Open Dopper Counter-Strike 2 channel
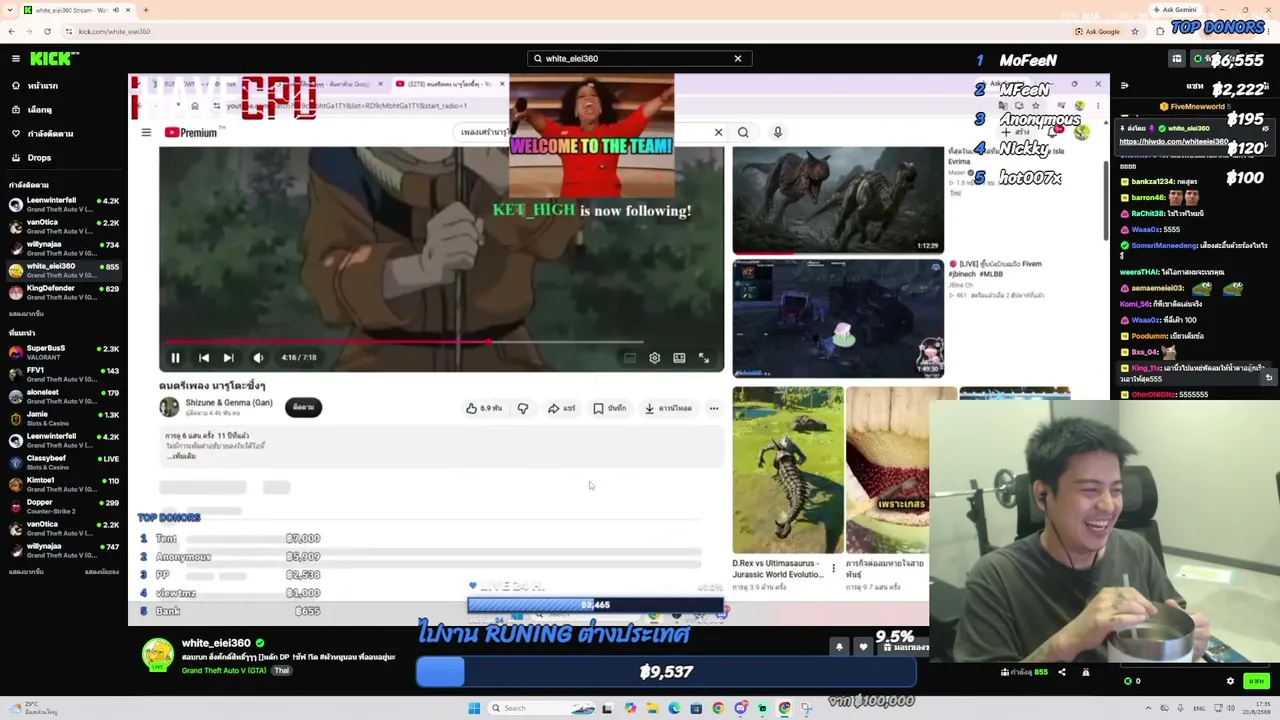Screen dimensions: 1280x720 (64, 506)
